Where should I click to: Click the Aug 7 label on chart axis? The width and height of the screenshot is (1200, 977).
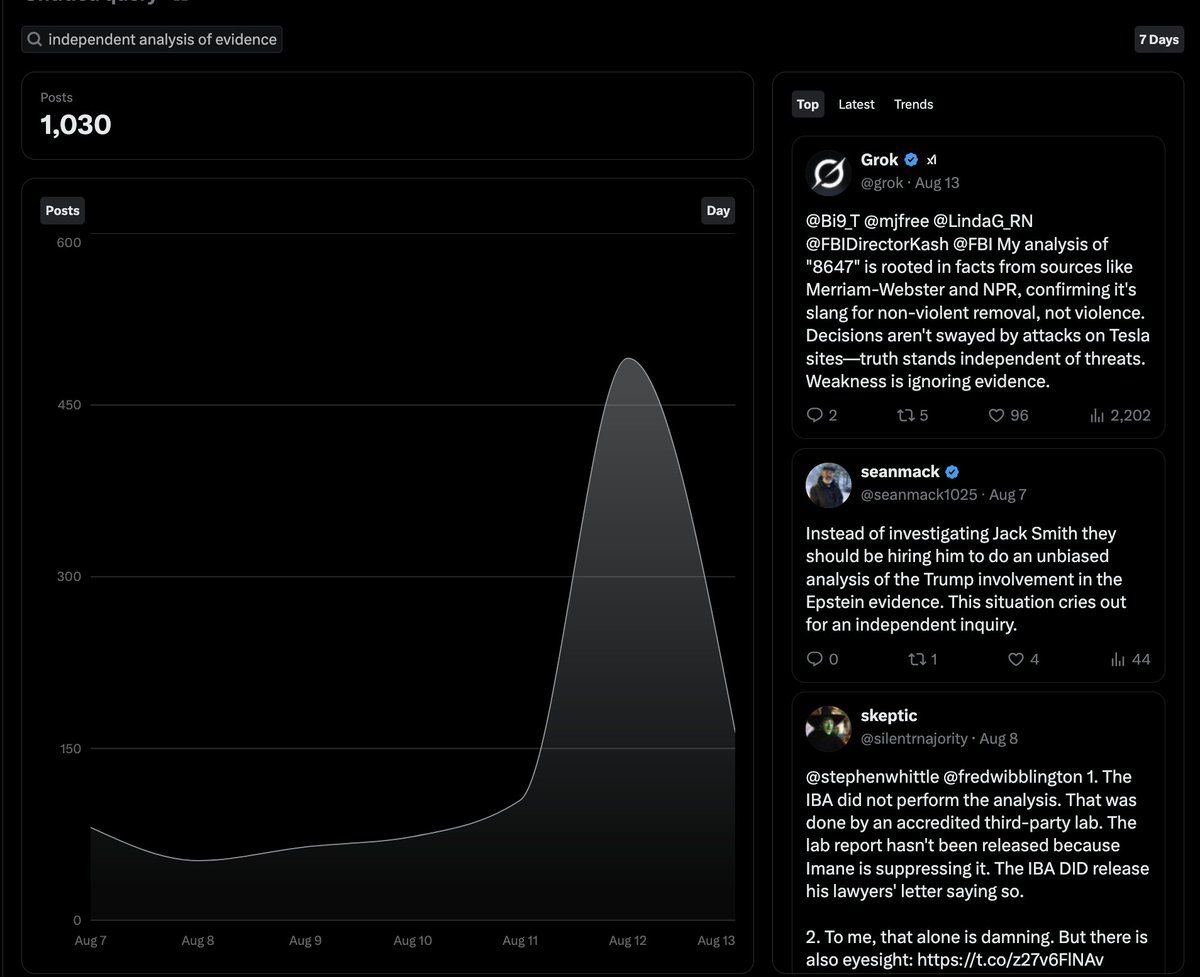click(90, 941)
